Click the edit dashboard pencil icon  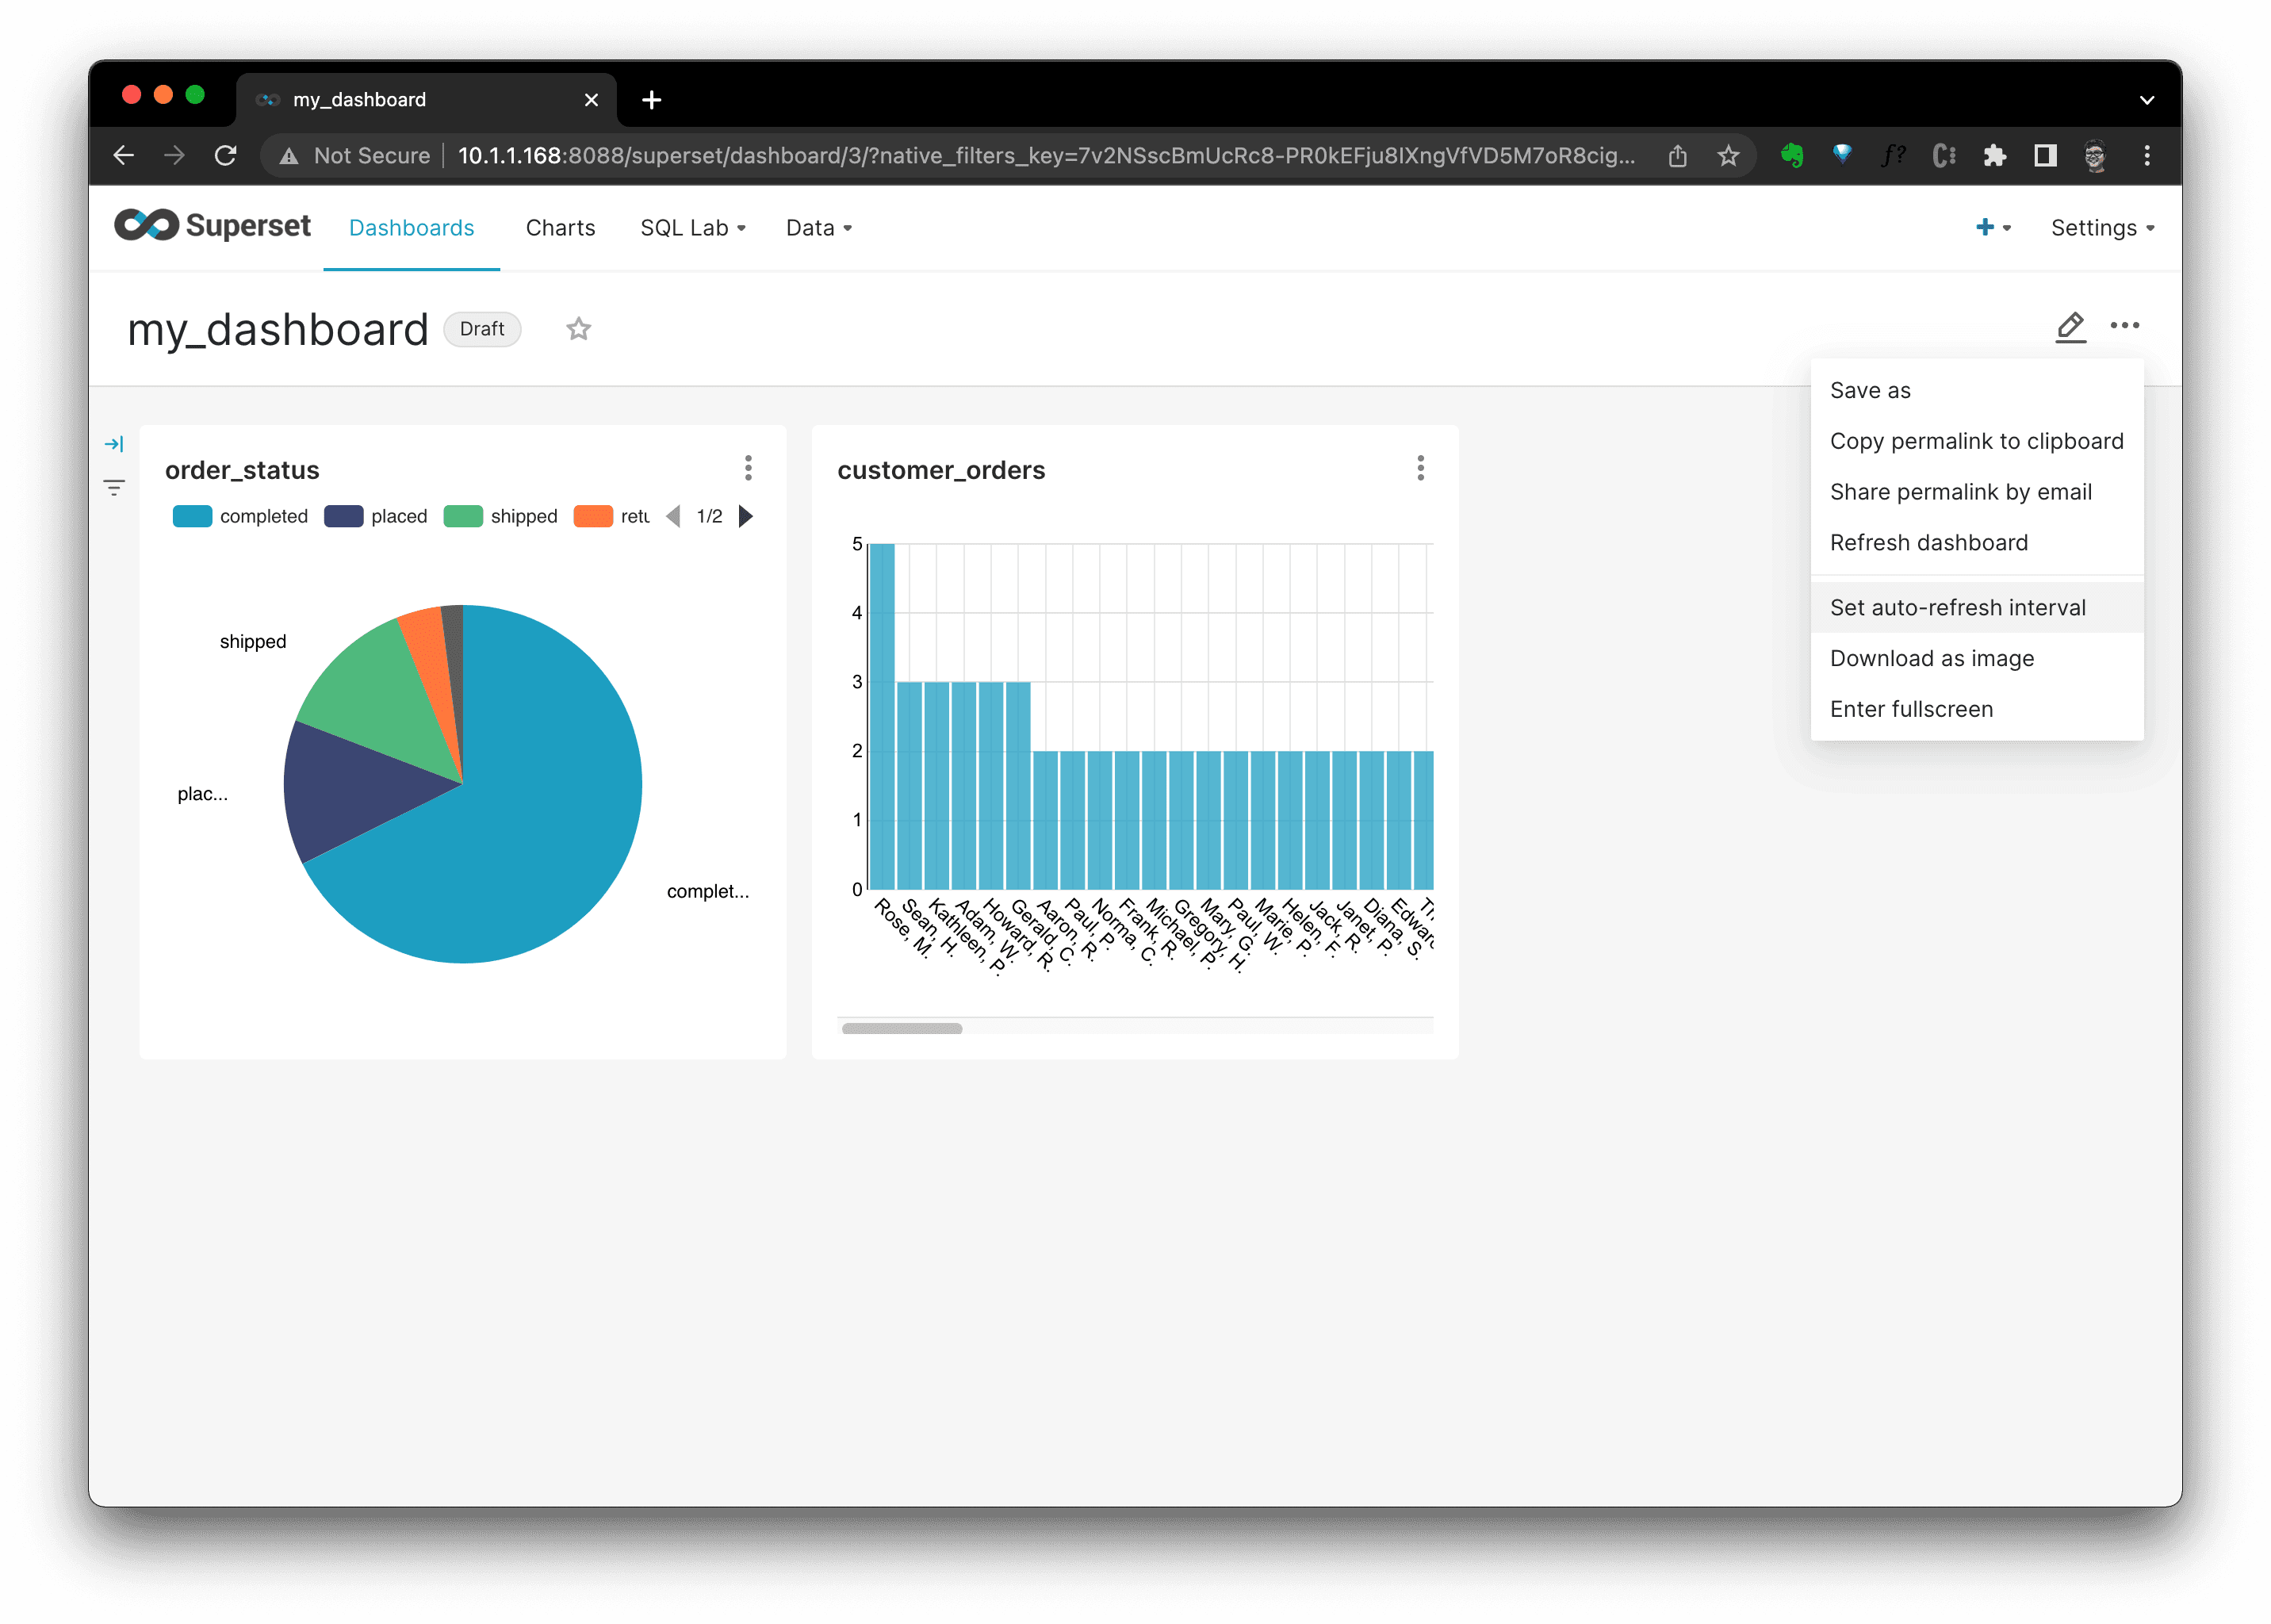(x=2070, y=327)
